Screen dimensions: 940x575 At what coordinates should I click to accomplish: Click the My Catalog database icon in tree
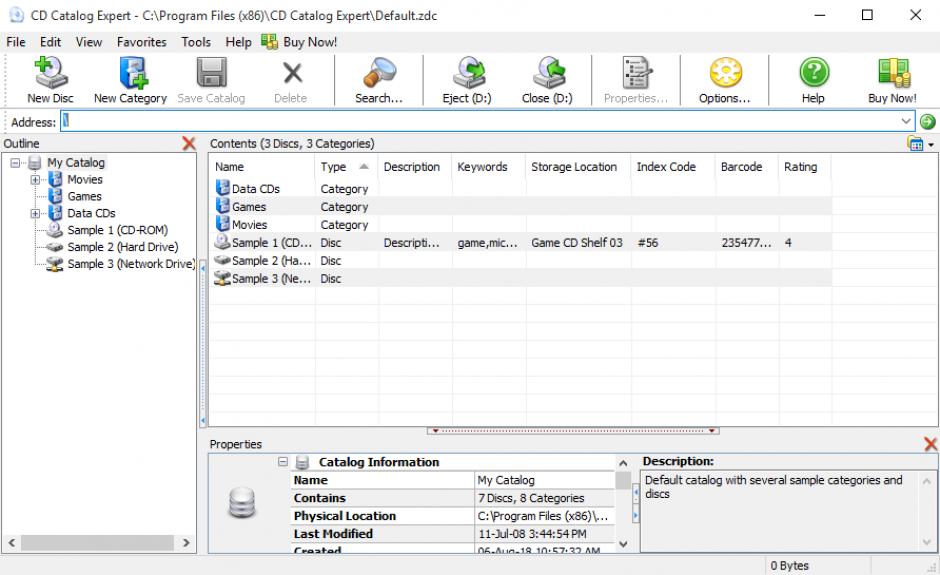pyautogui.click(x=35, y=162)
